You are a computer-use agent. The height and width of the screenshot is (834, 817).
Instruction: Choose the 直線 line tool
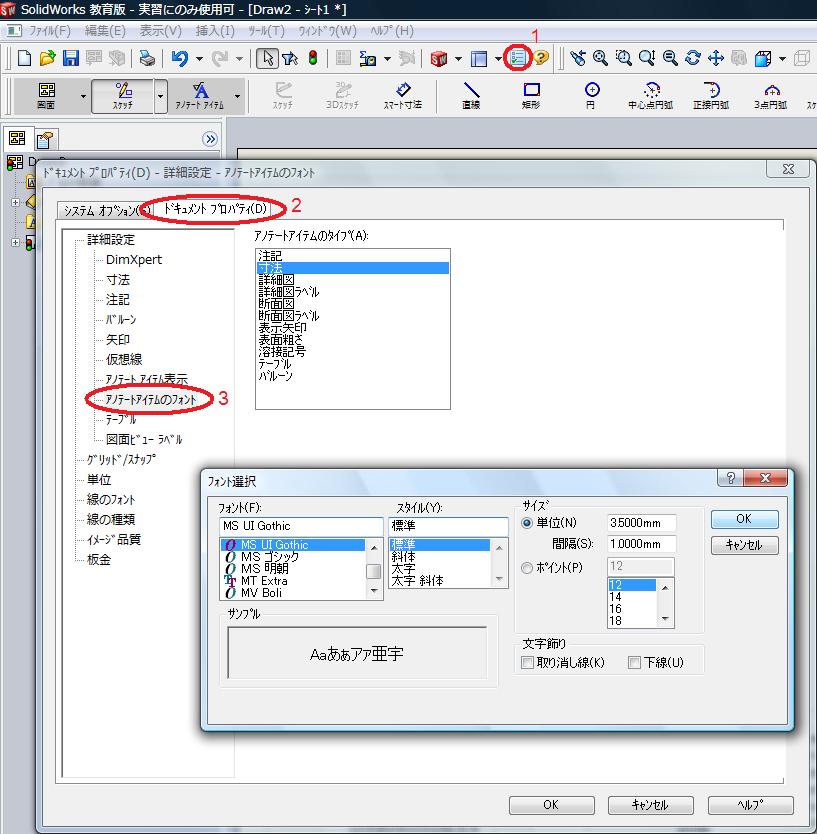pos(471,96)
